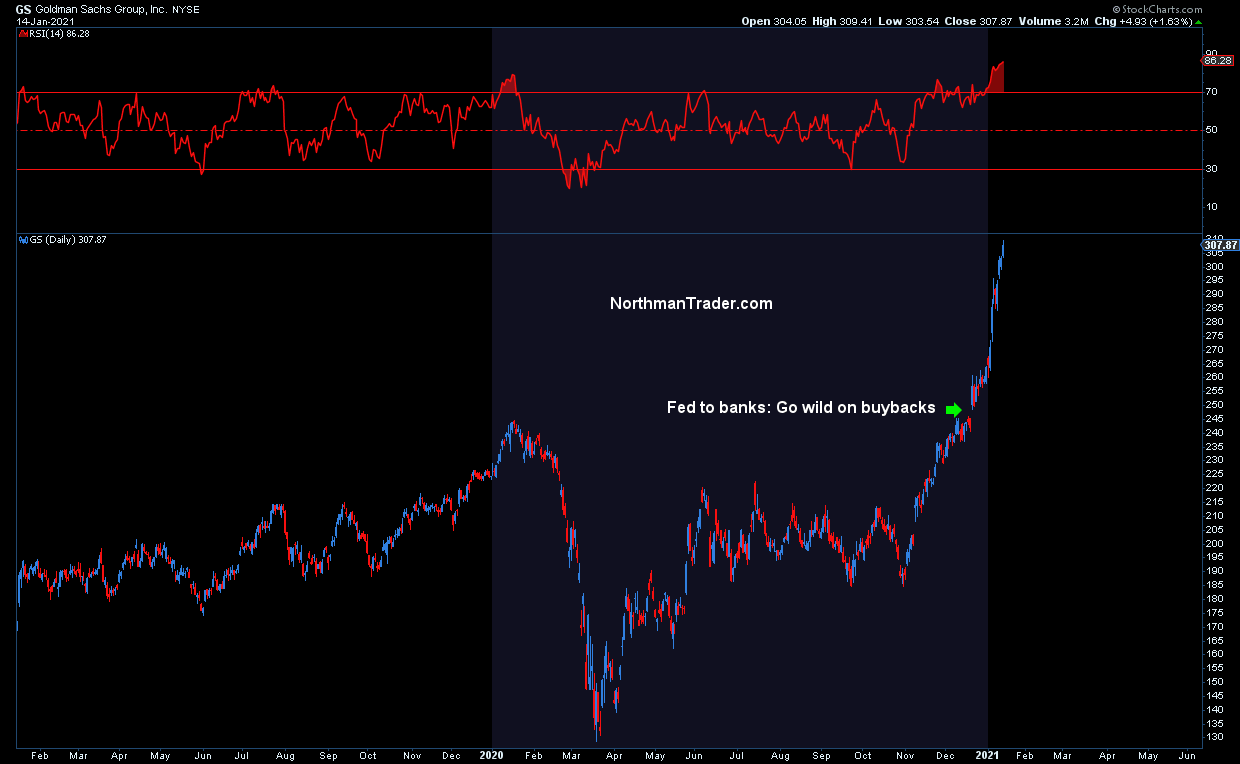Click the 225 price axis label
Viewport: 1240px width, 764px height.
tap(1213, 474)
